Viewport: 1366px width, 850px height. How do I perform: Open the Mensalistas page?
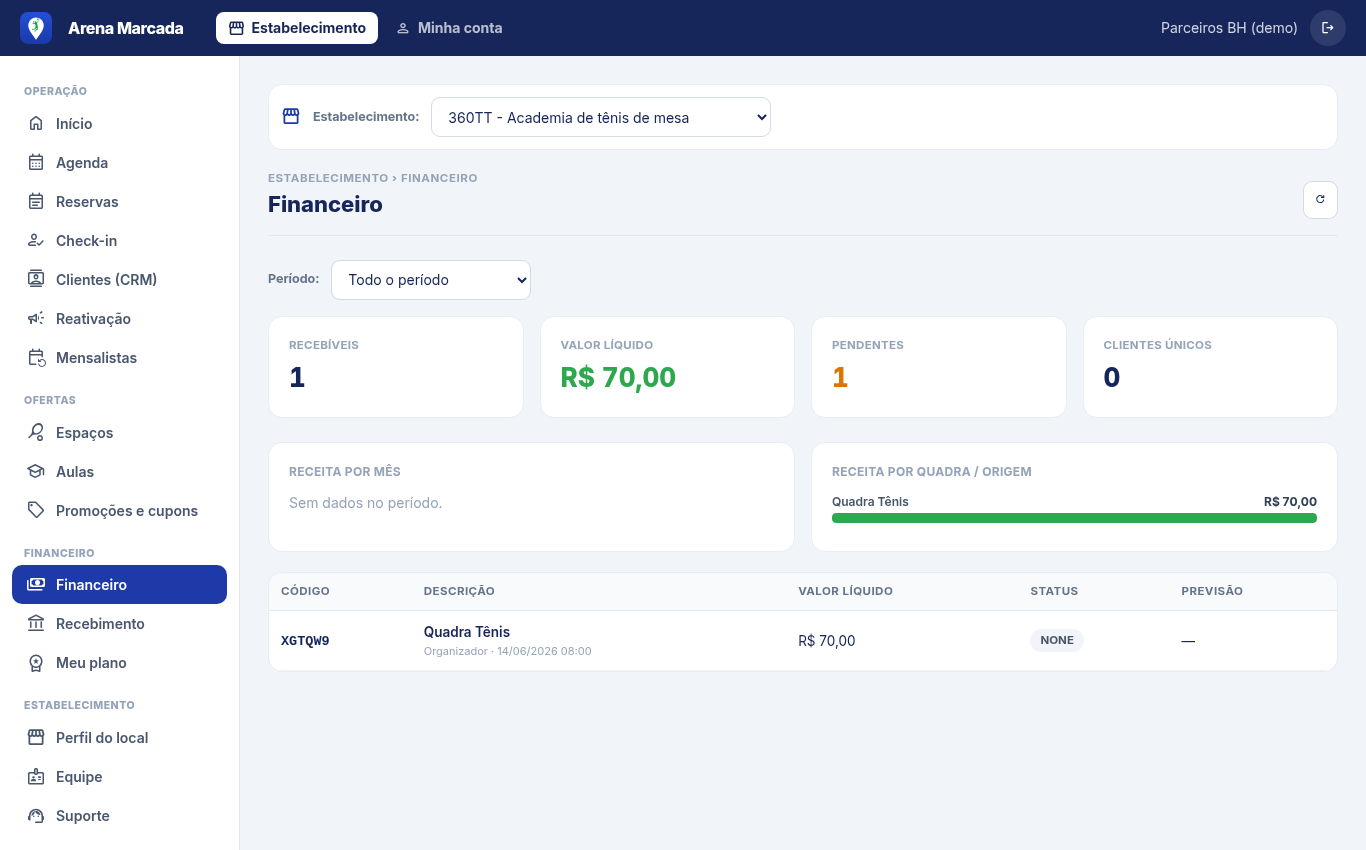point(119,358)
